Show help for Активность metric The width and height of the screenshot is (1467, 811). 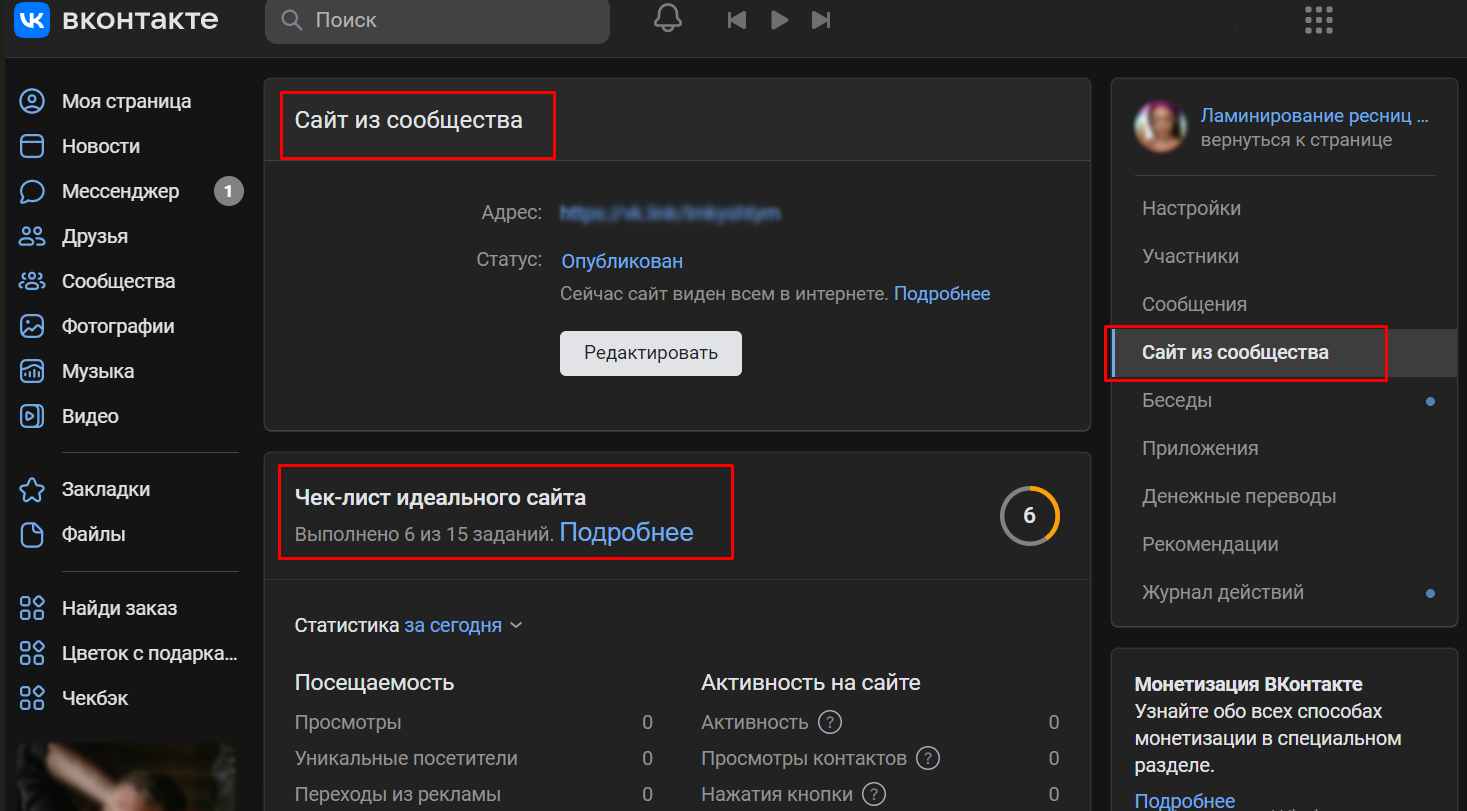[829, 722]
